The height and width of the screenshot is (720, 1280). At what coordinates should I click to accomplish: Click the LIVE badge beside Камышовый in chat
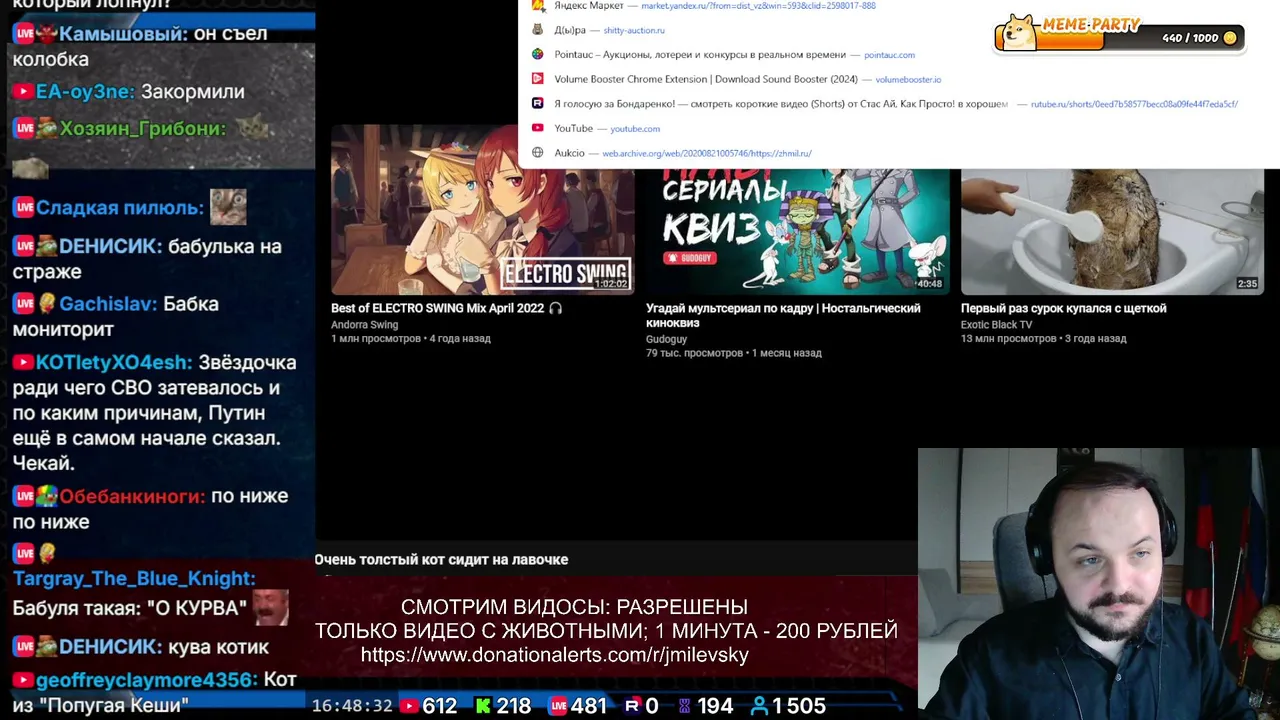[24, 33]
